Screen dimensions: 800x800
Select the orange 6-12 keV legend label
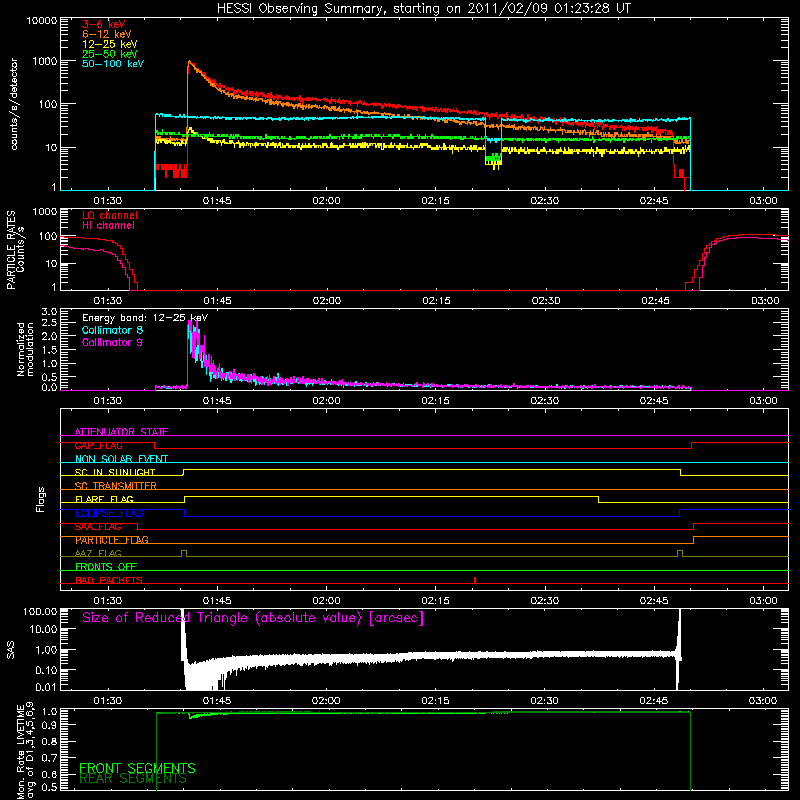pyautogui.click(x=107, y=34)
